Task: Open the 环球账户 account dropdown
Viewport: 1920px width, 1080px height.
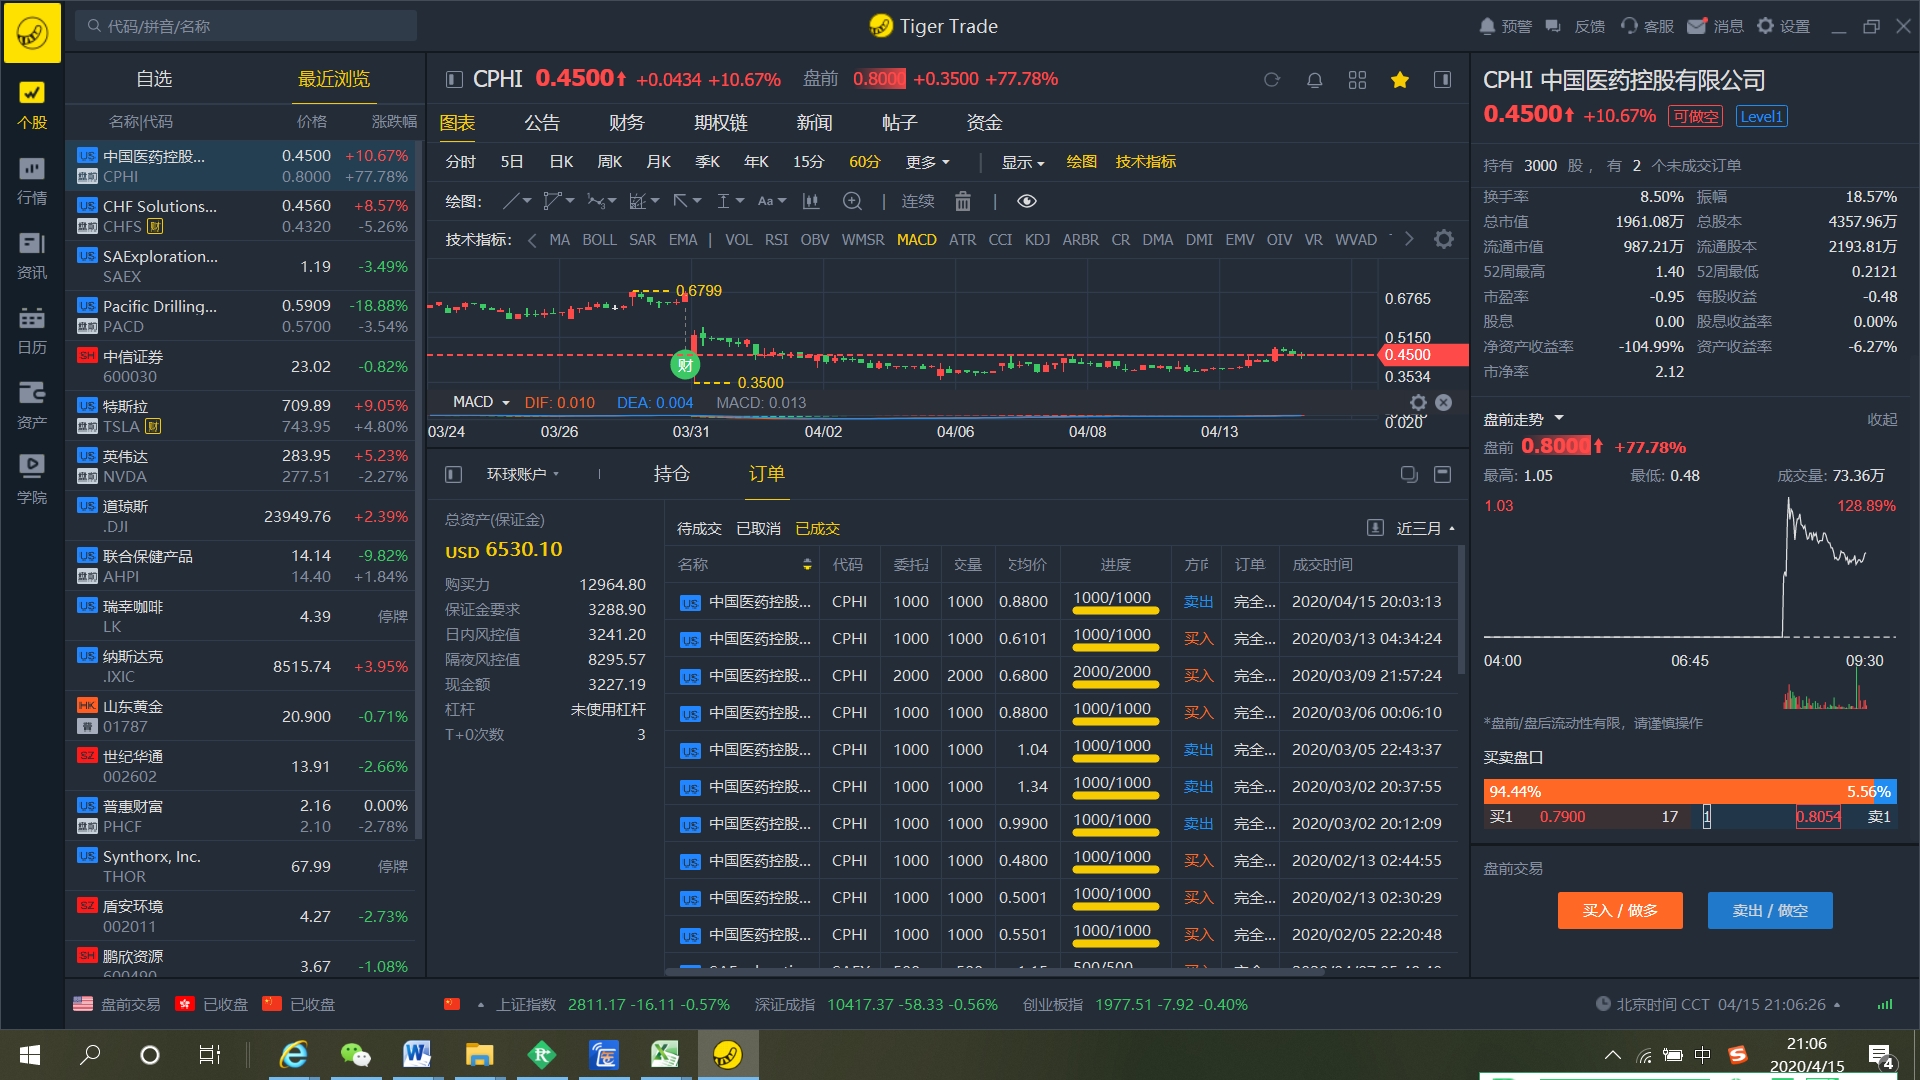Action: 522,474
